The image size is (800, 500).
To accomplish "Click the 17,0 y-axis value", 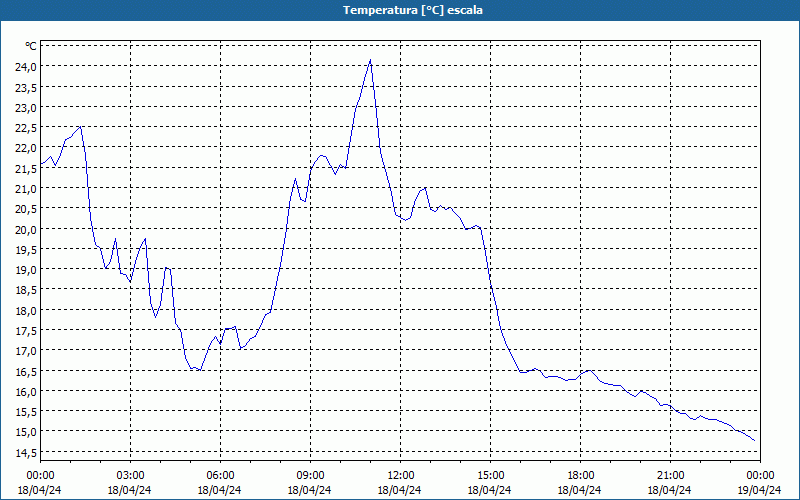I will tap(27, 350).
